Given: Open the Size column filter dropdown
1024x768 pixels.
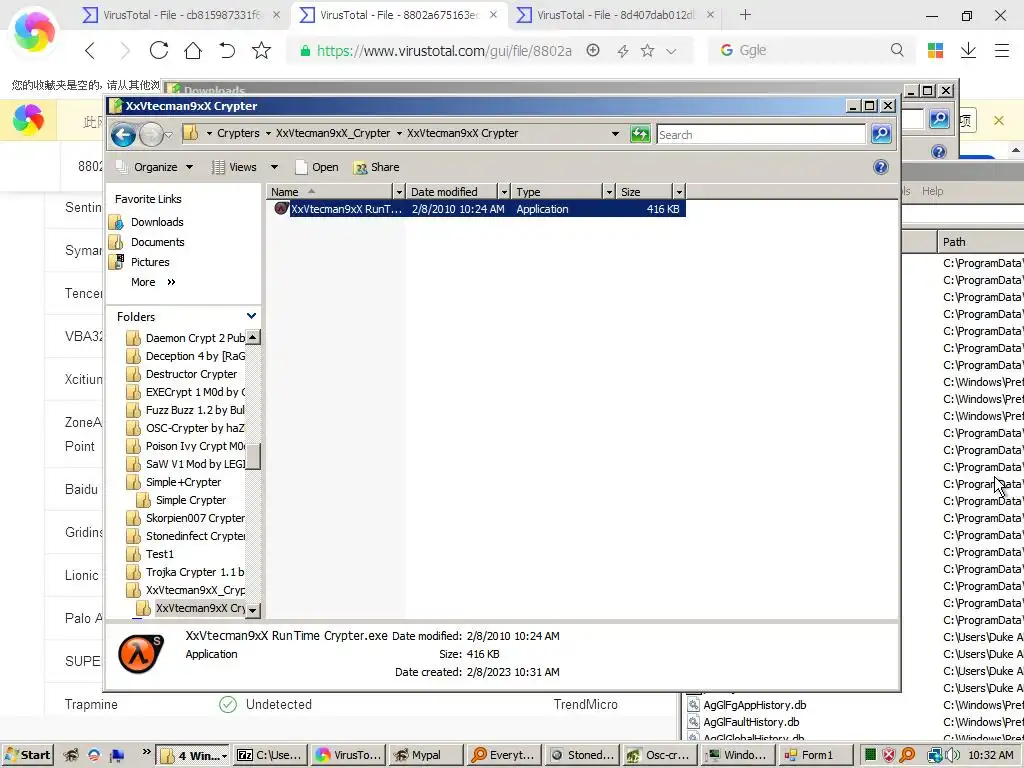Looking at the screenshot, I should (679, 192).
